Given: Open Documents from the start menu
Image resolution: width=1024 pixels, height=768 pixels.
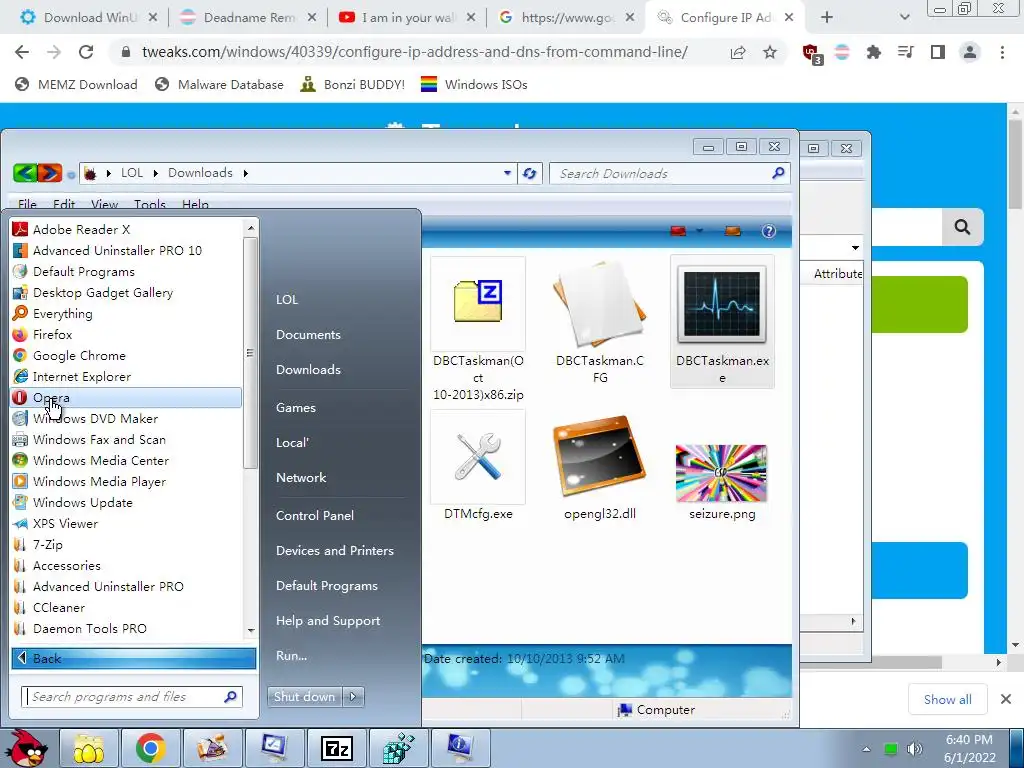Looking at the screenshot, I should (308, 334).
